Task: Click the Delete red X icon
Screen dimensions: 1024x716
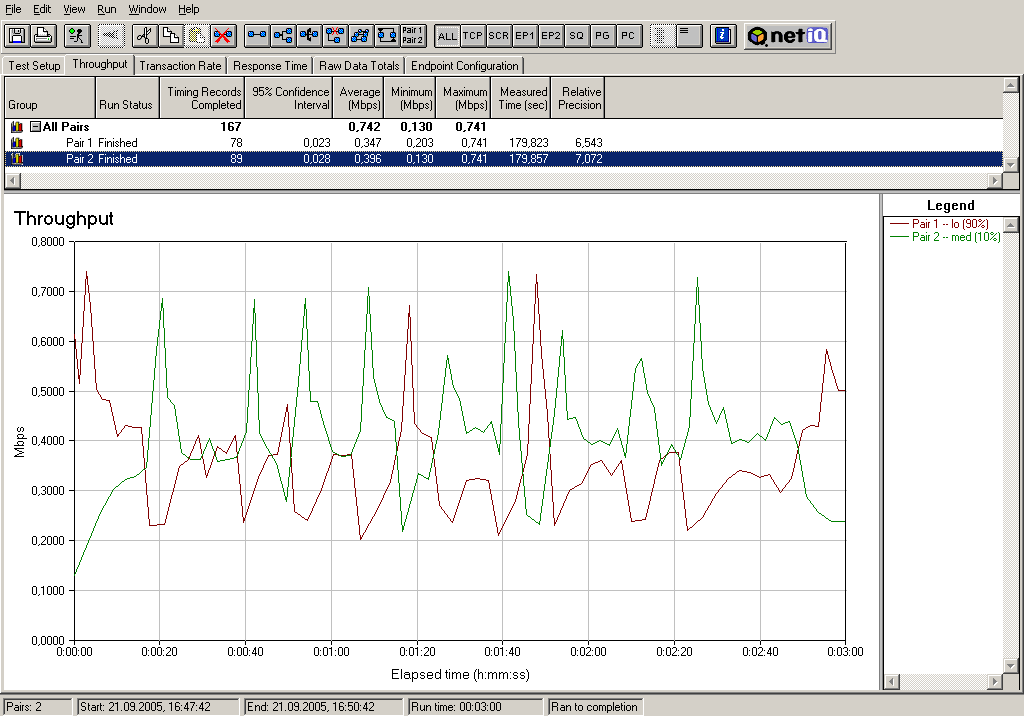Action: (x=223, y=36)
